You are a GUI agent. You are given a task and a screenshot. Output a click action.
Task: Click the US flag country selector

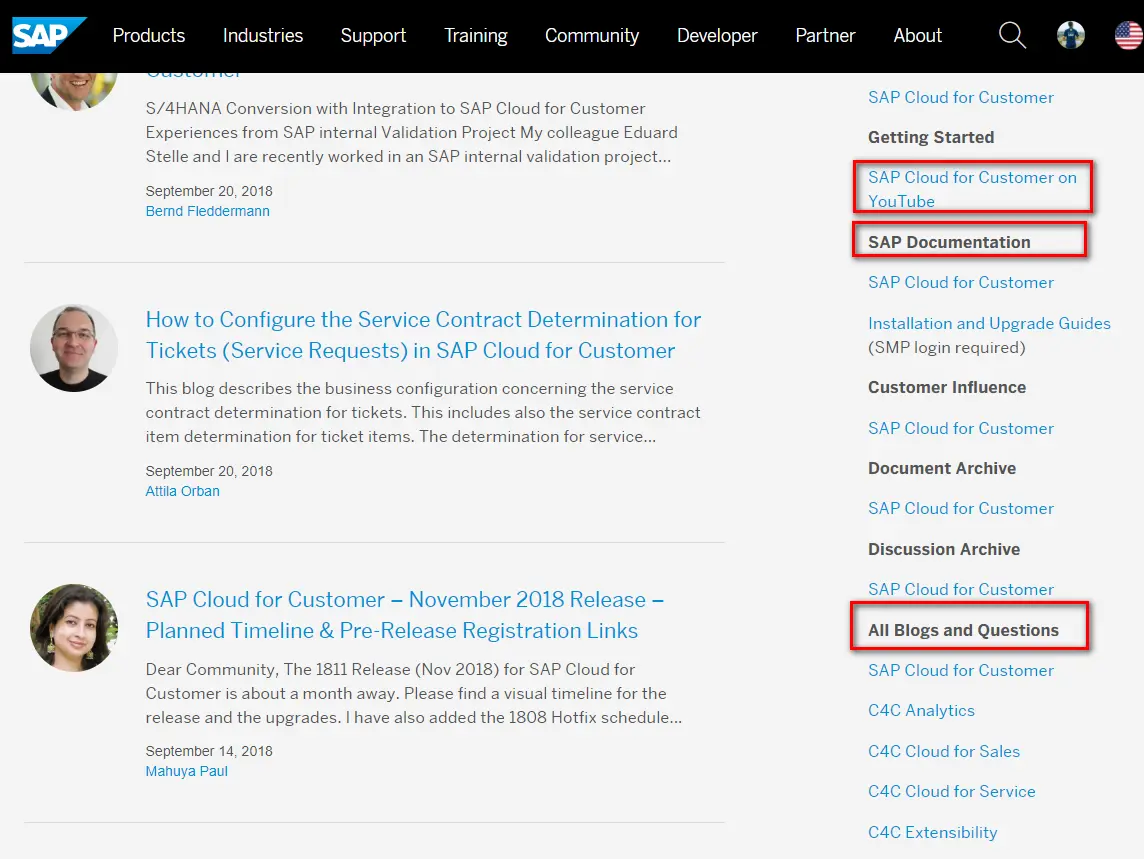(x=1129, y=35)
